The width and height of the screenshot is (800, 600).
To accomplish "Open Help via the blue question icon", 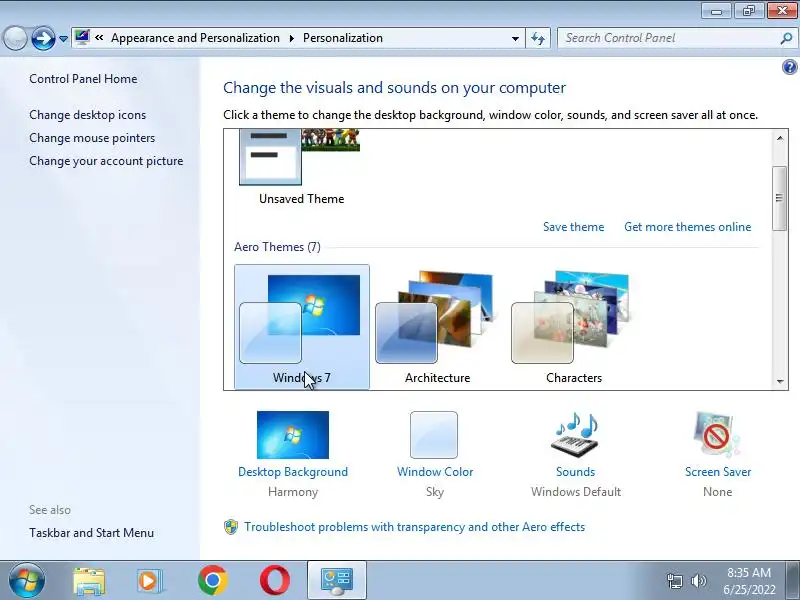I will pyautogui.click(x=789, y=67).
